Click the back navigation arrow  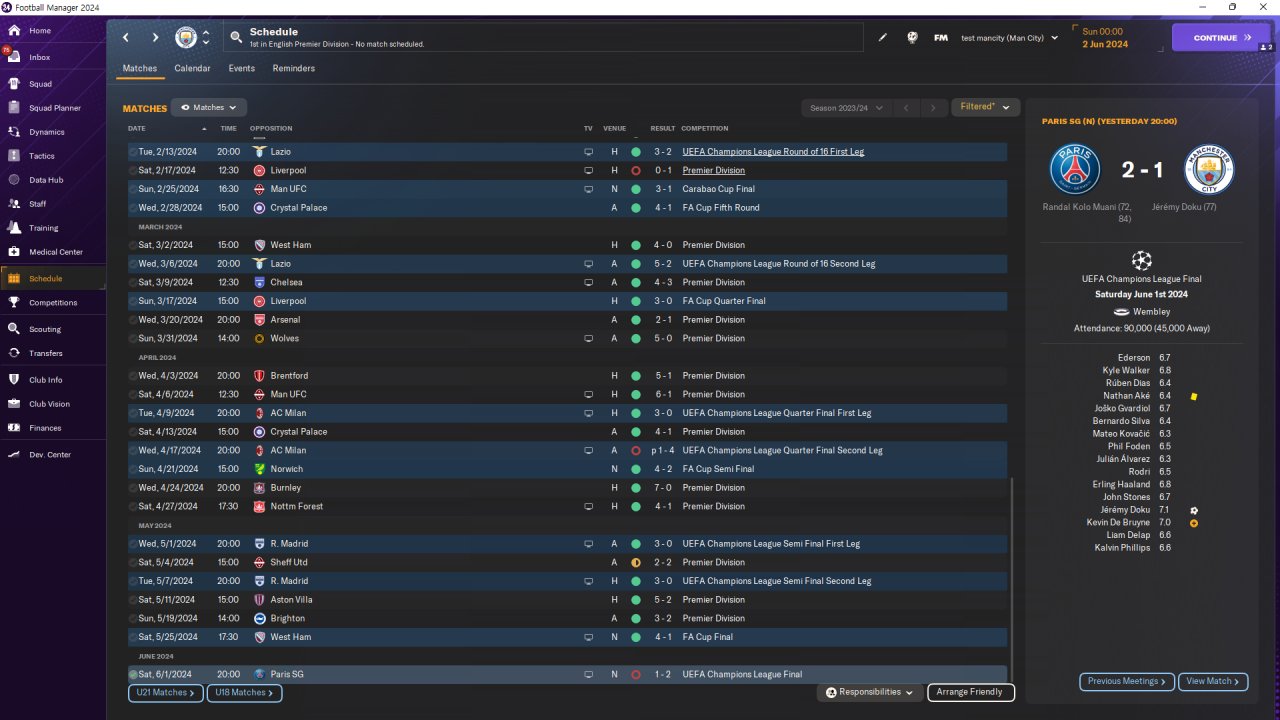coord(126,38)
